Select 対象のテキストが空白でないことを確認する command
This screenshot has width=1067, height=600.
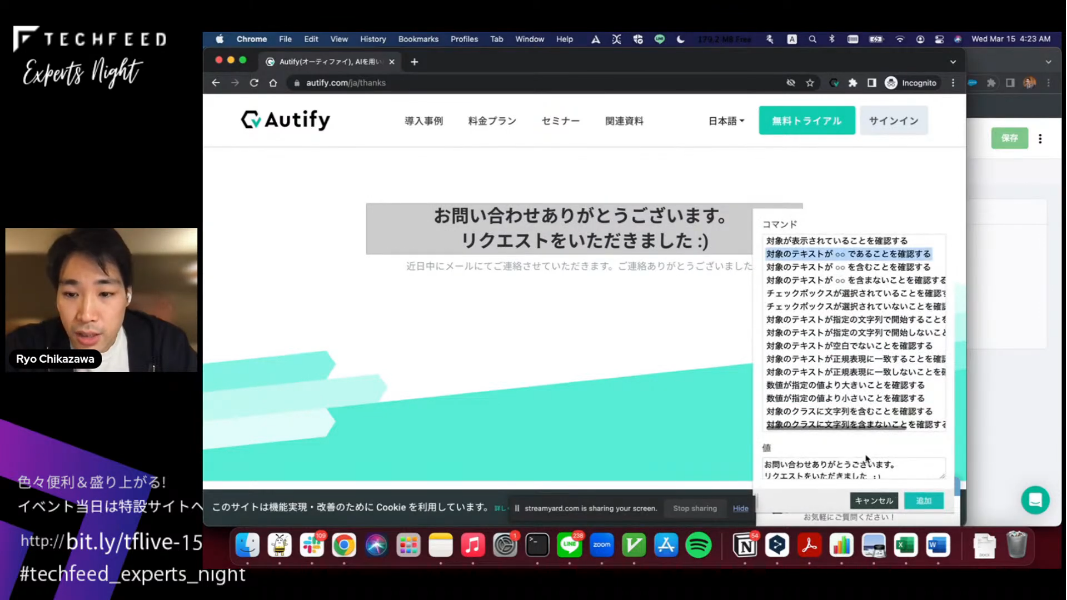pyautogui.click(x=849, y=346)
